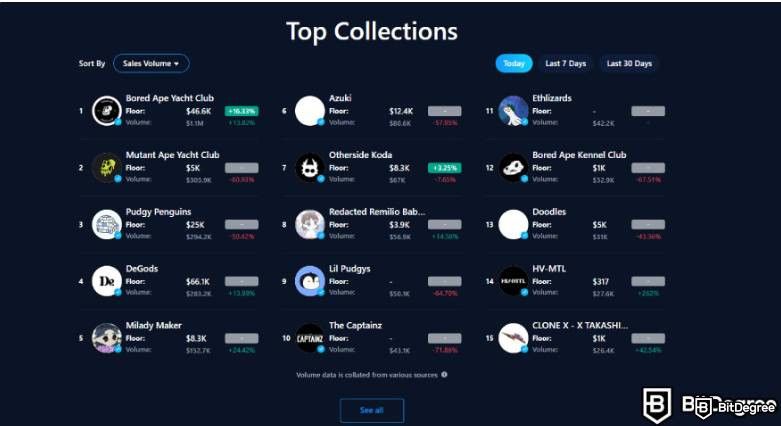Click the $3.9K Redacted Remilio floor price
Screen dimensions: 781x426
pos(399,225)
